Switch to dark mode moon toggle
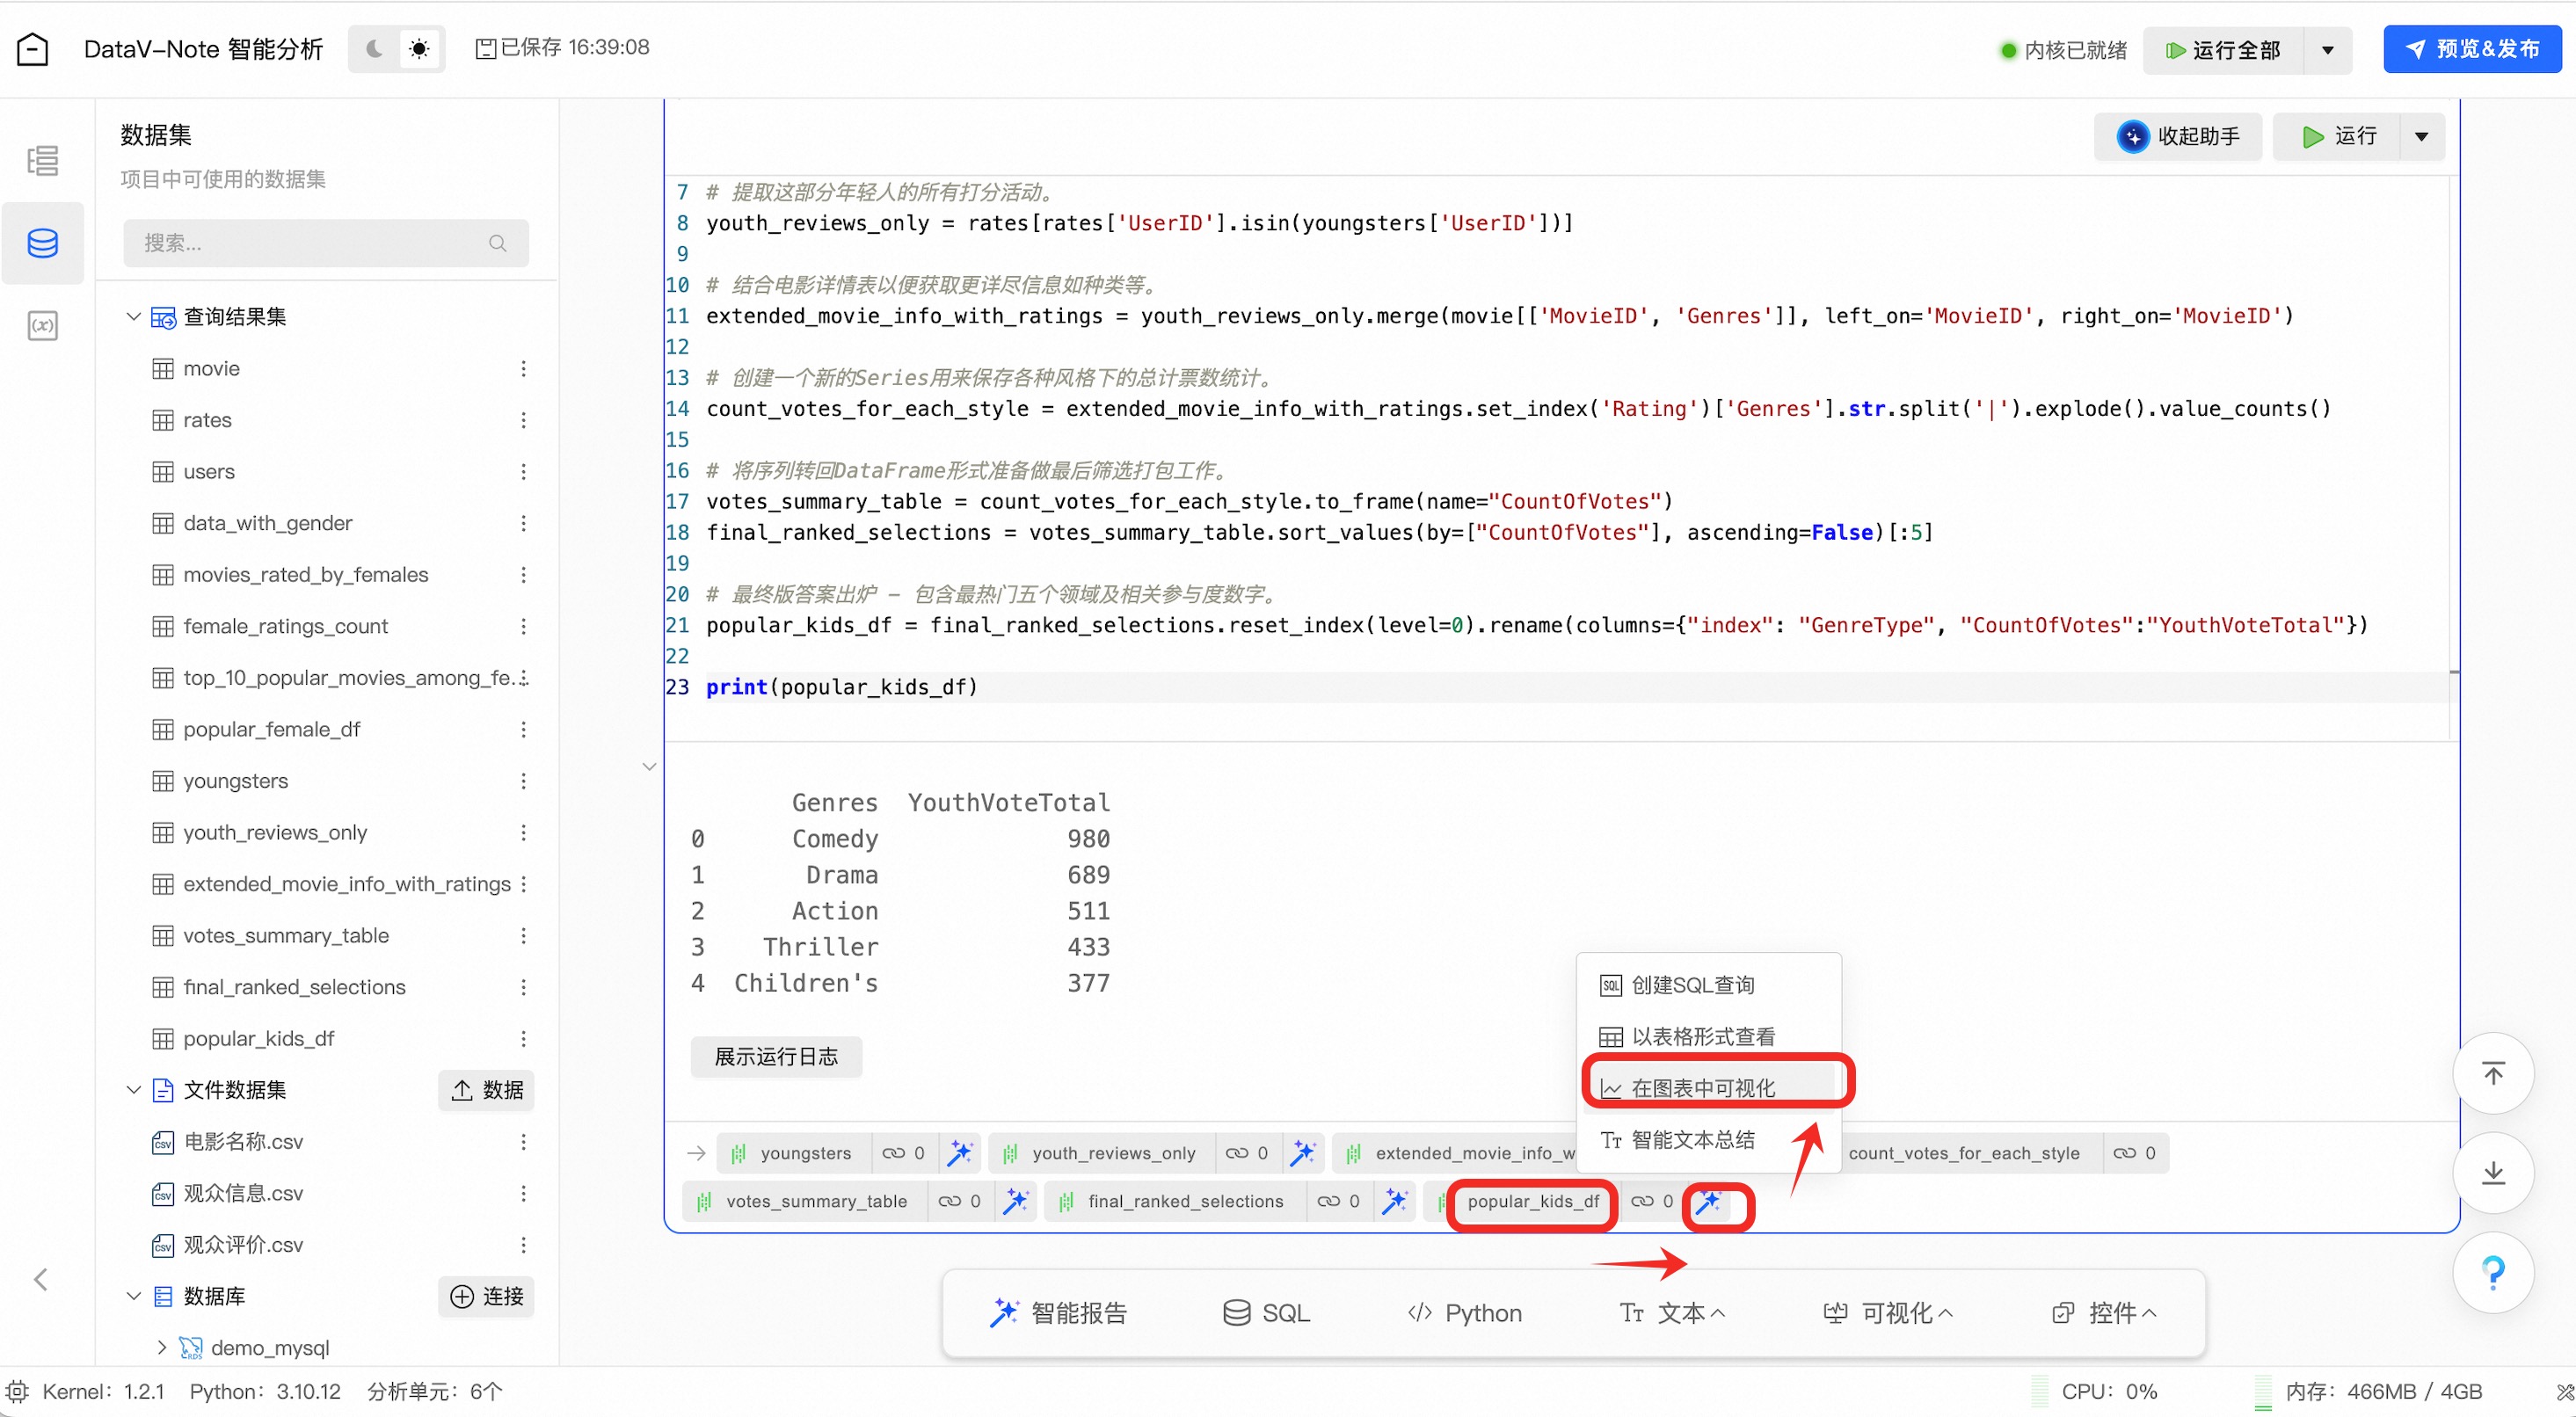The height and width of the screenshot is (1417, 2576). (375, 48)
